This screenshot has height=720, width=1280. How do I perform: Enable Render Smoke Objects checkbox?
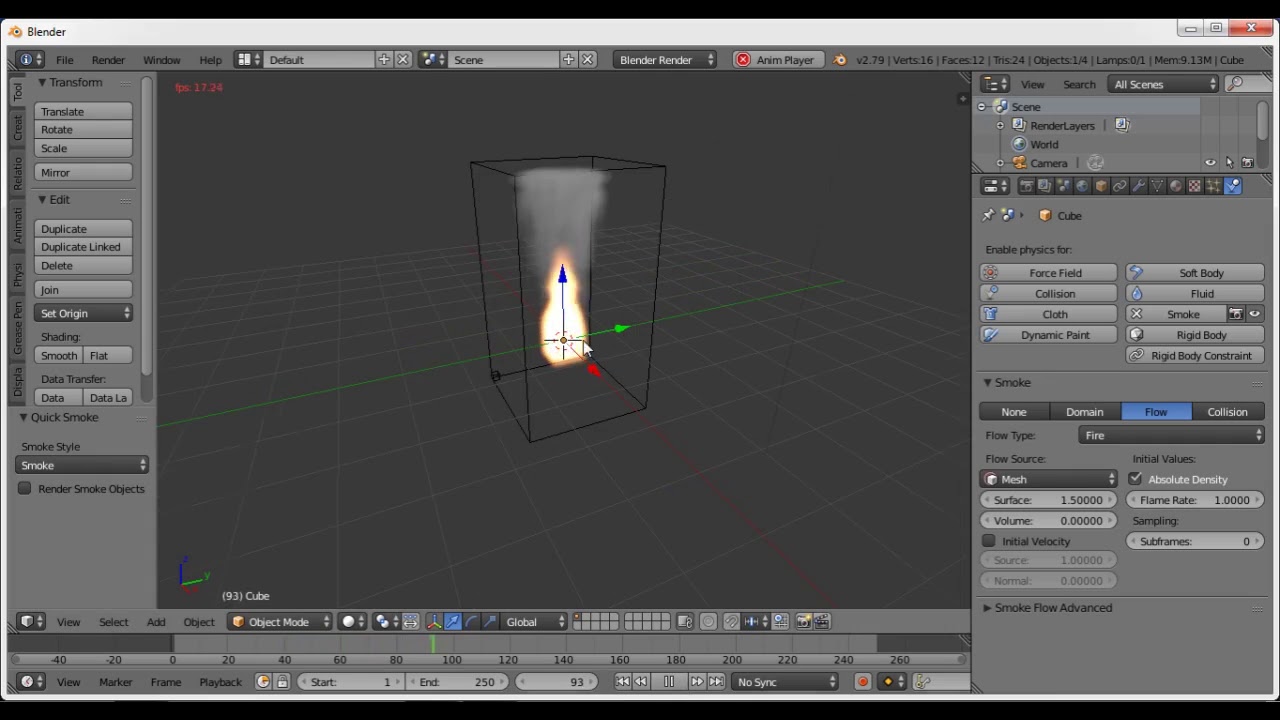25,489
